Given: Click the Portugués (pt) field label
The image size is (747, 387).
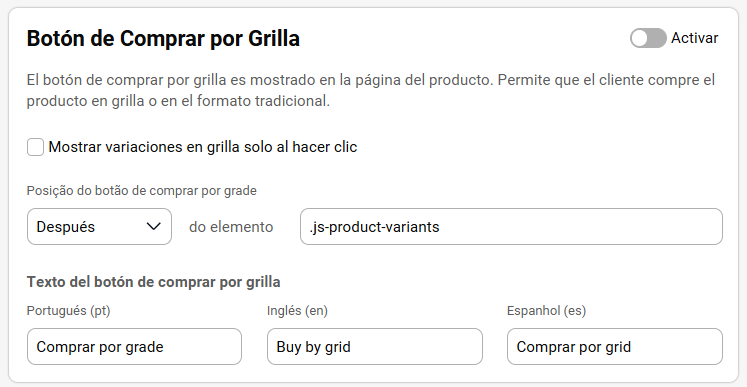Looking at the screenshot, I should 69,311.
